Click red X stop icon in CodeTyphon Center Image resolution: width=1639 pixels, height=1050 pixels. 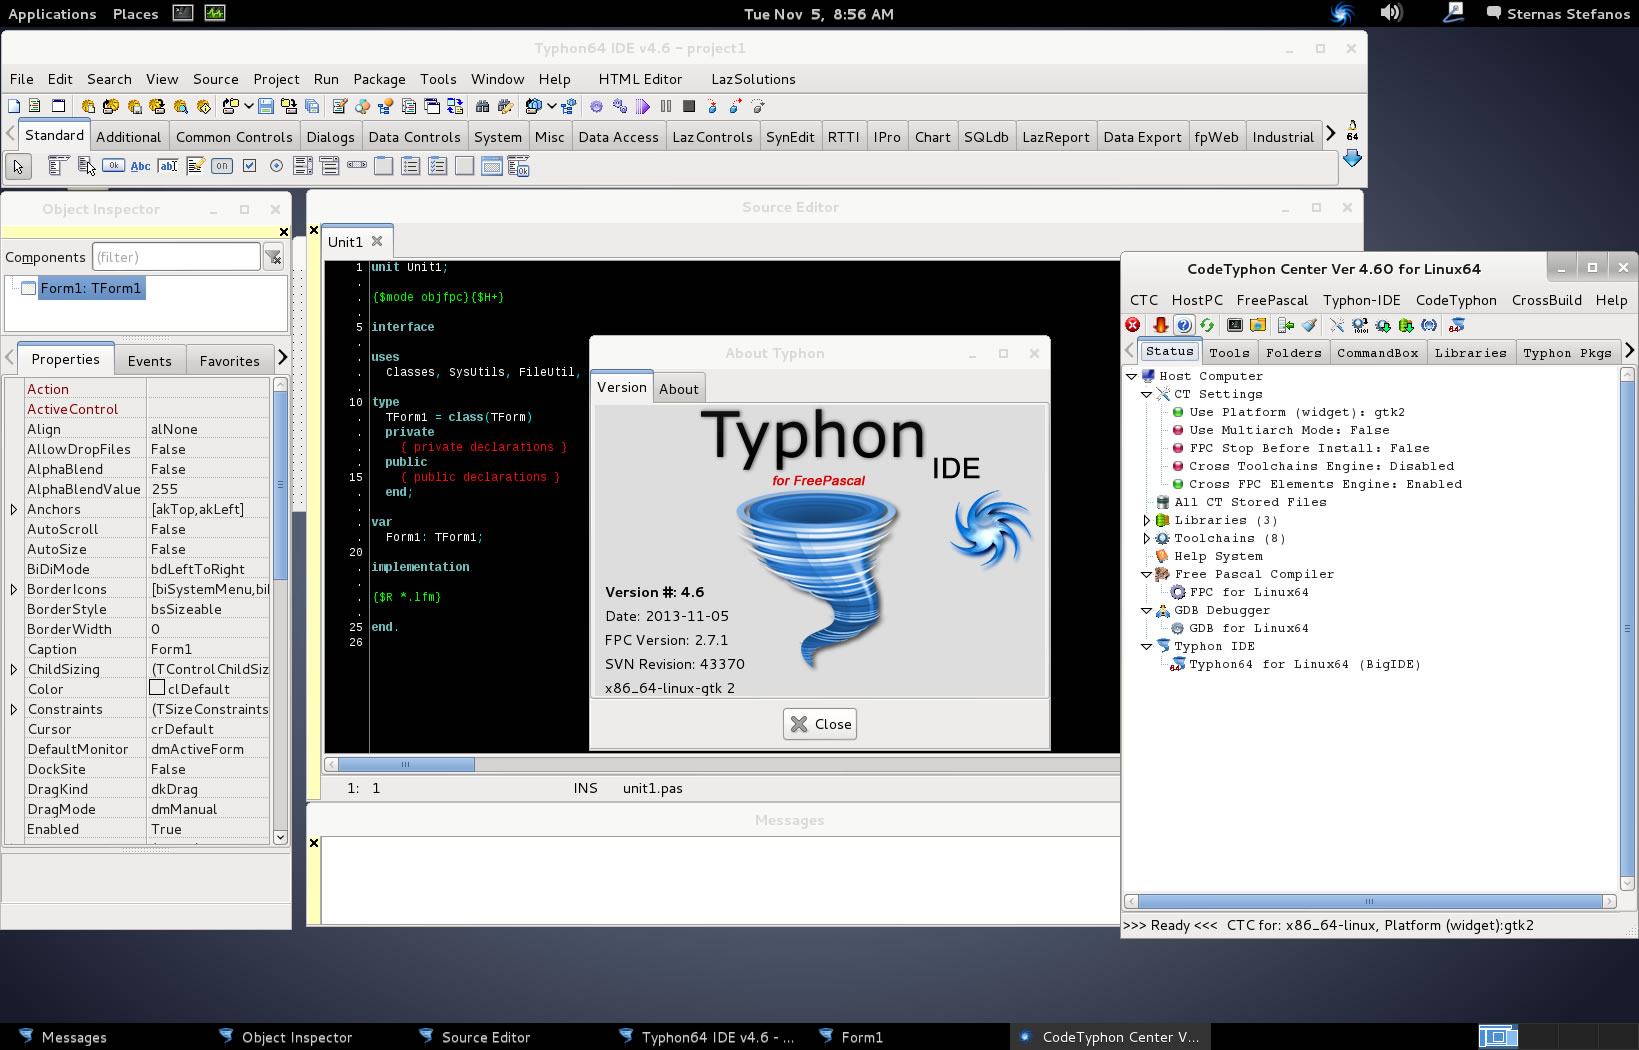[1132, 325]
